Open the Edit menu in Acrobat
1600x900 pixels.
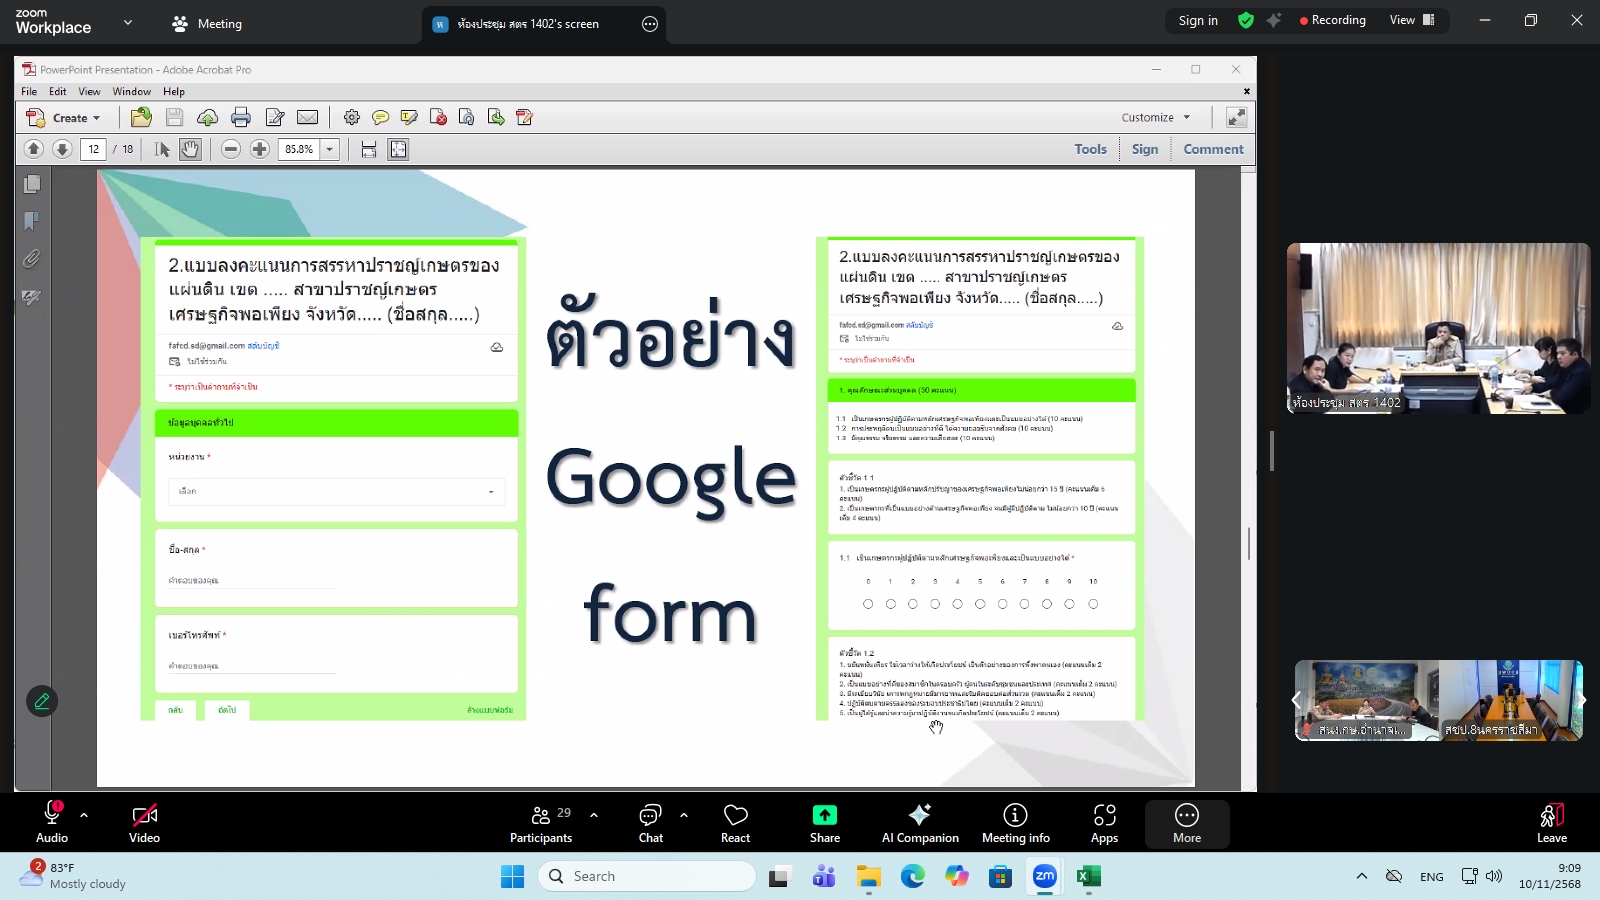58,91
